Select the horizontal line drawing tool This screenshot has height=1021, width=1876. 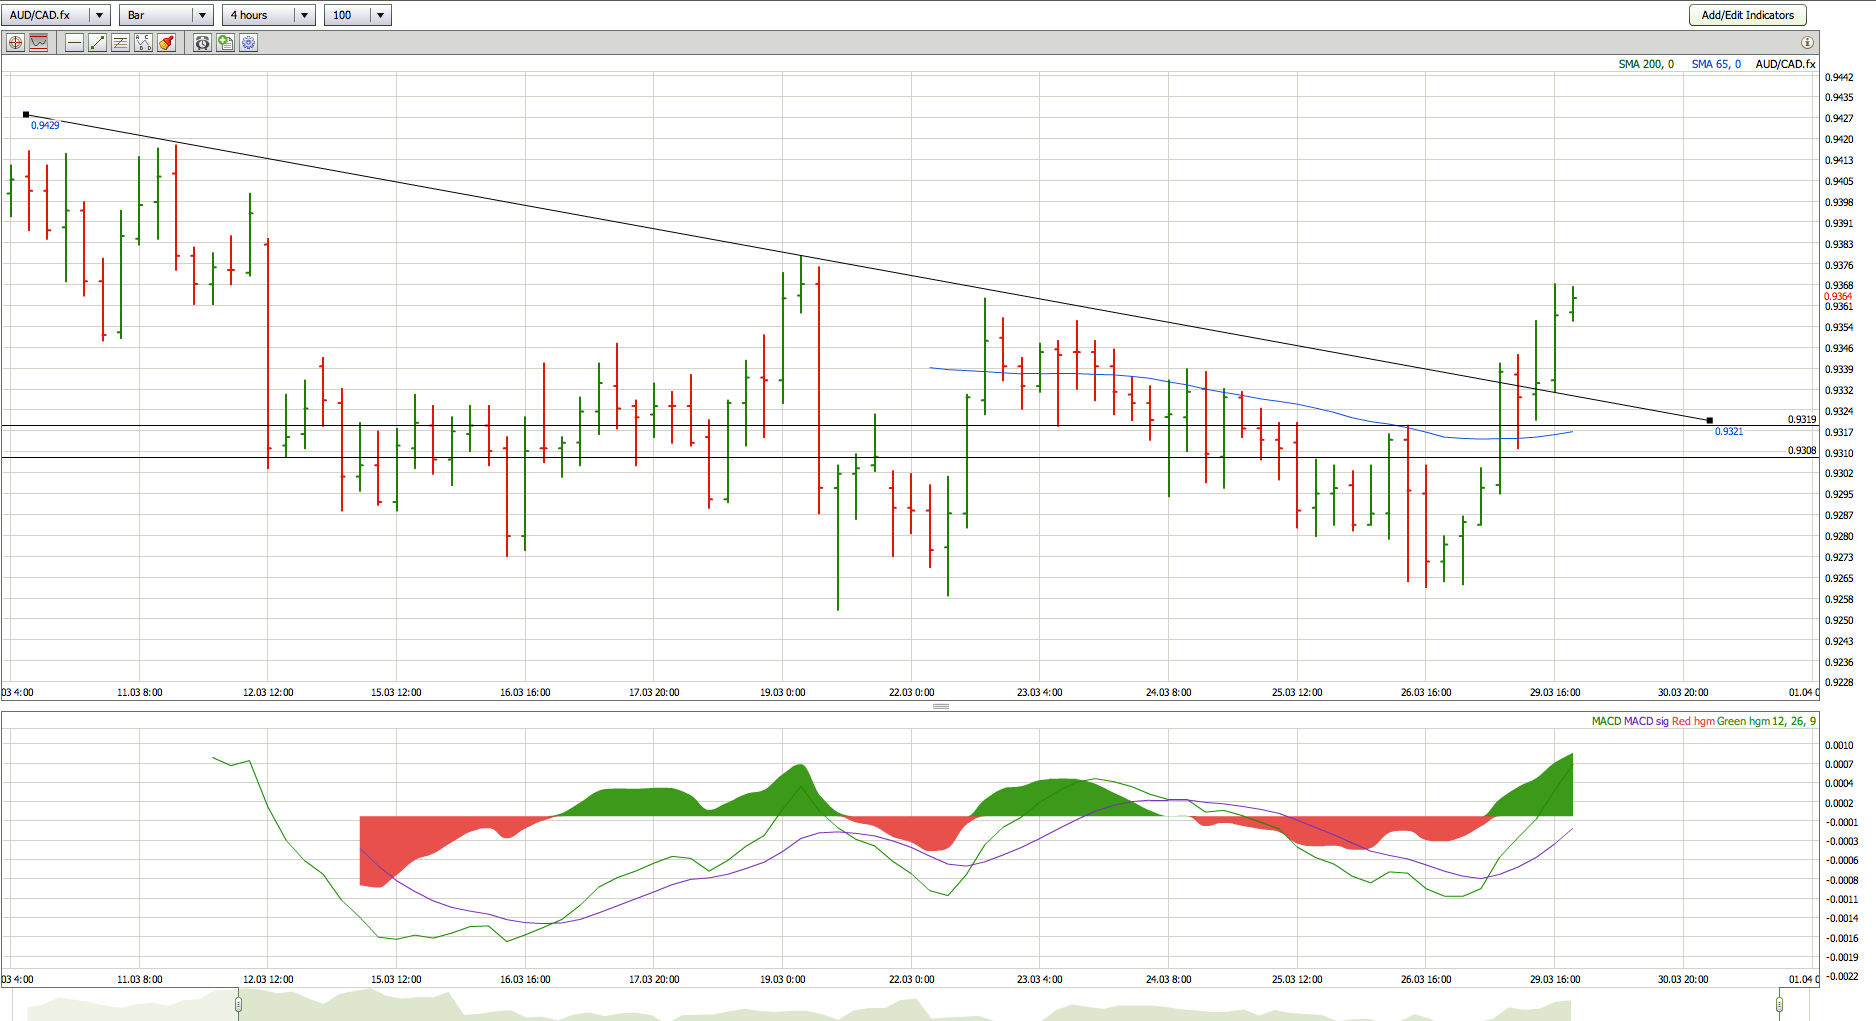[x=74, y=43]
